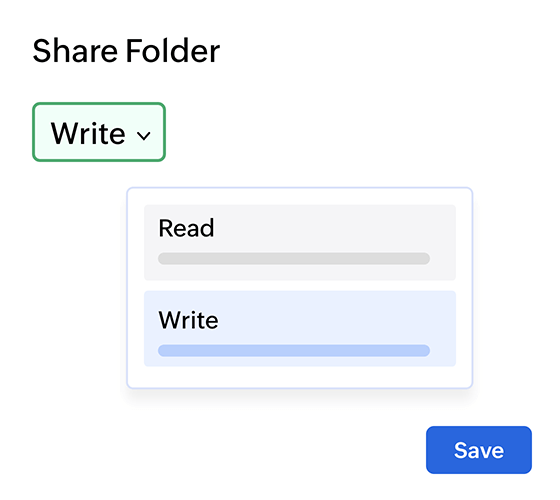
Task: Open the Write permission dropdown
Action: [x=99, y=132]
